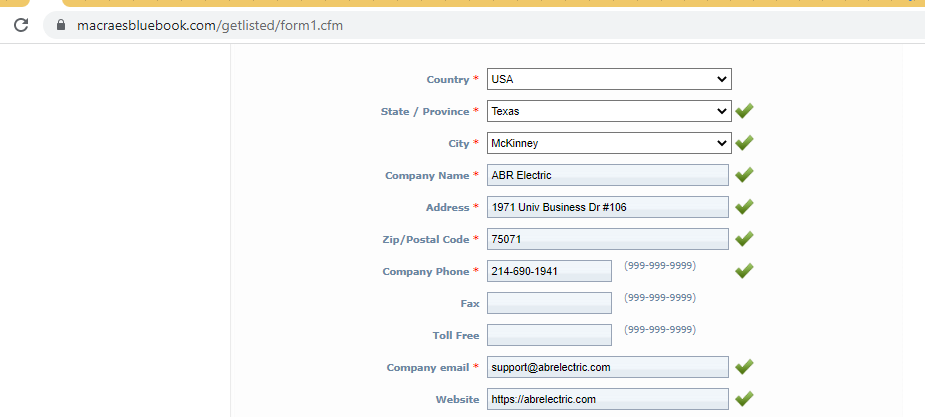Open the Country dropdown showing USA

tap(609, 79)
